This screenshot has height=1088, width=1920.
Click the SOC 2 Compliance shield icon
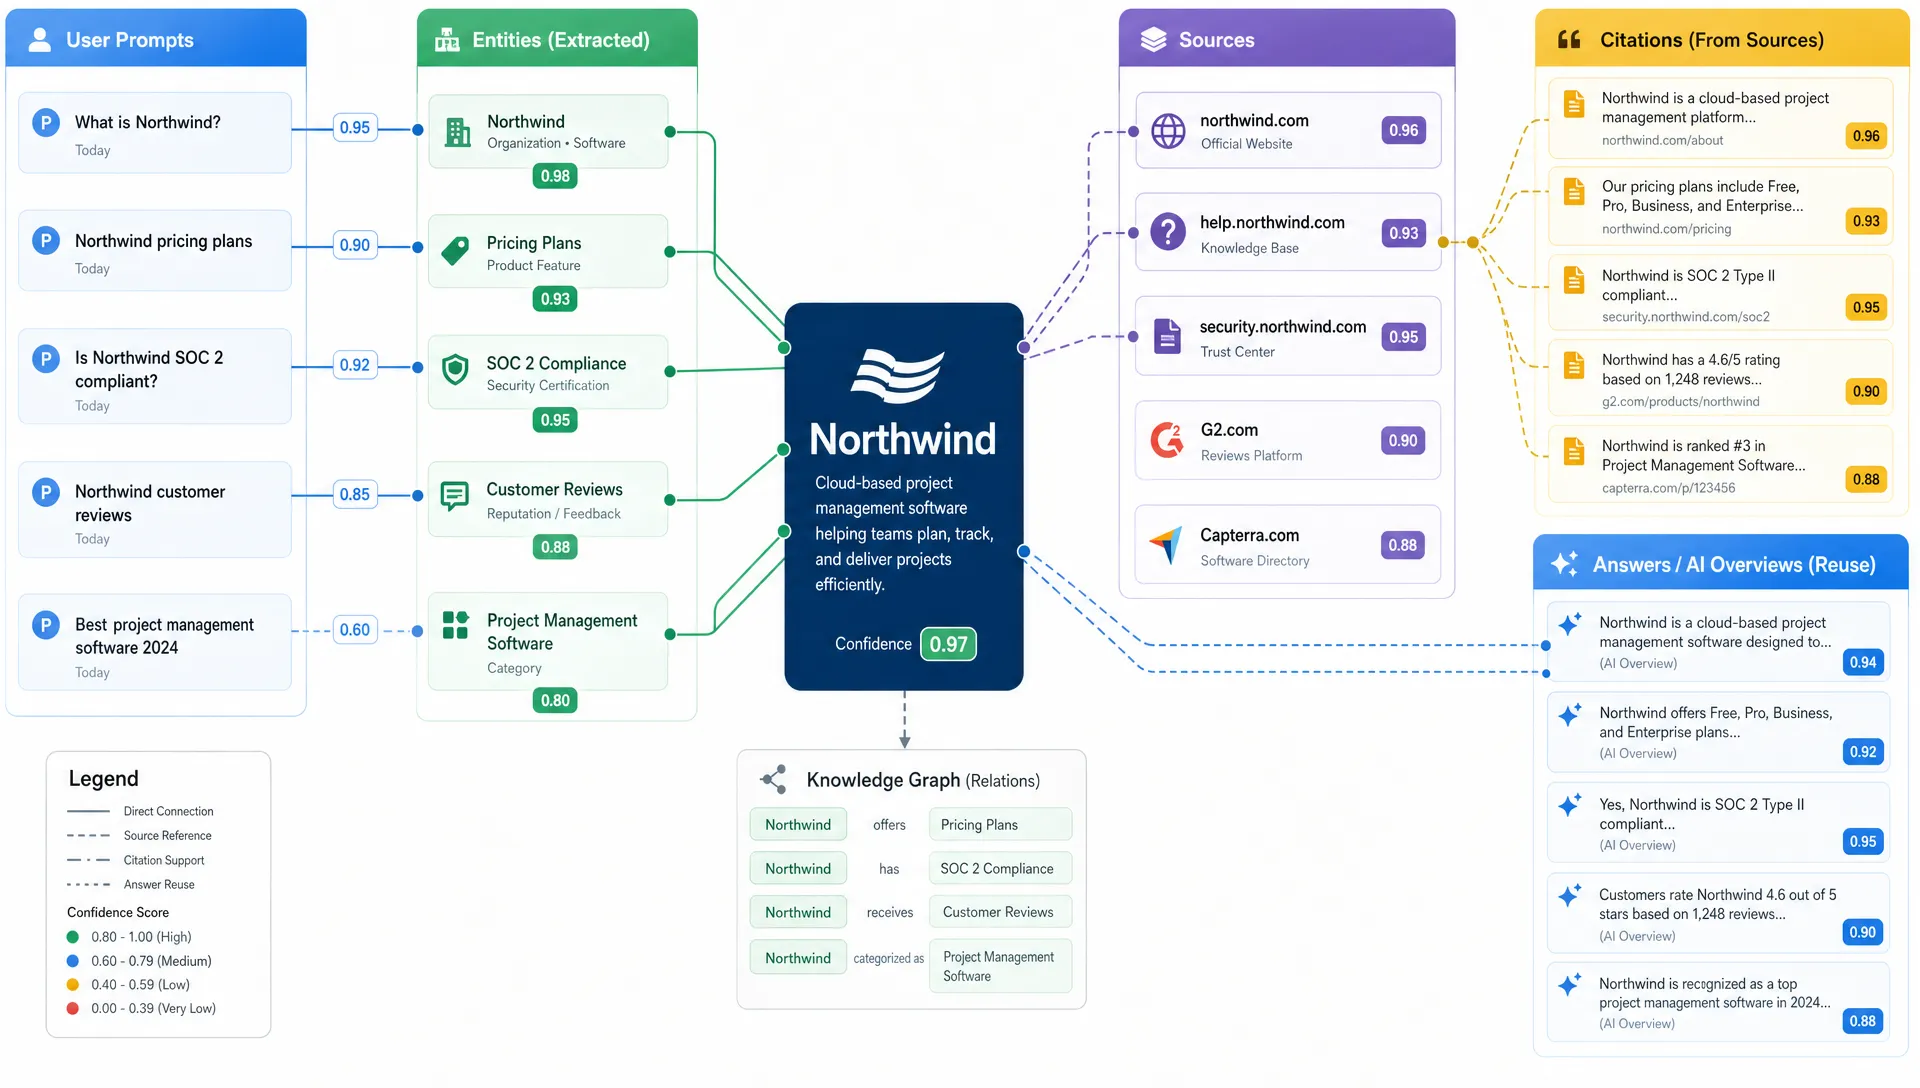pyautogui.click(x=456, y=370)
